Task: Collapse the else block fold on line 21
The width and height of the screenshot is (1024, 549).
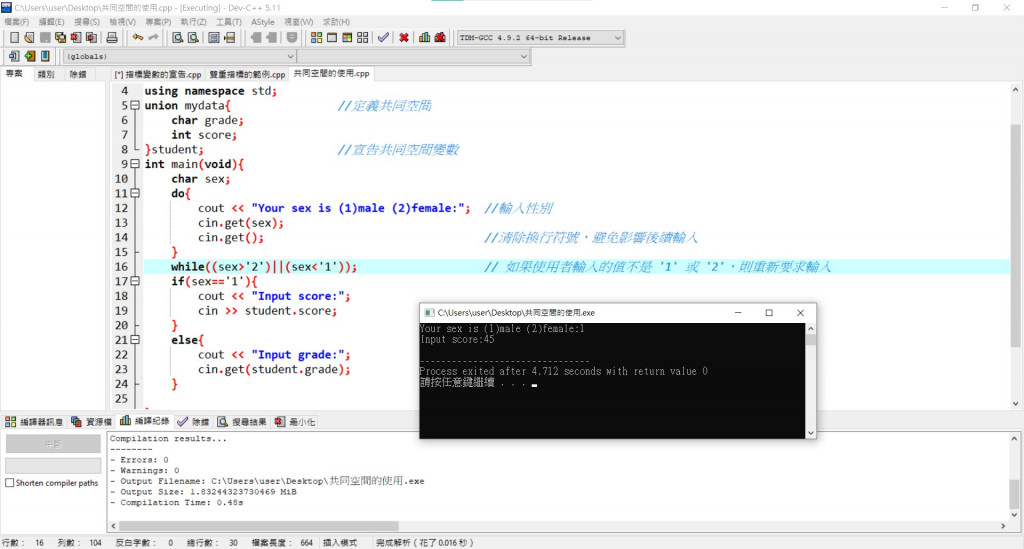Action: click(x=135, y=340)
